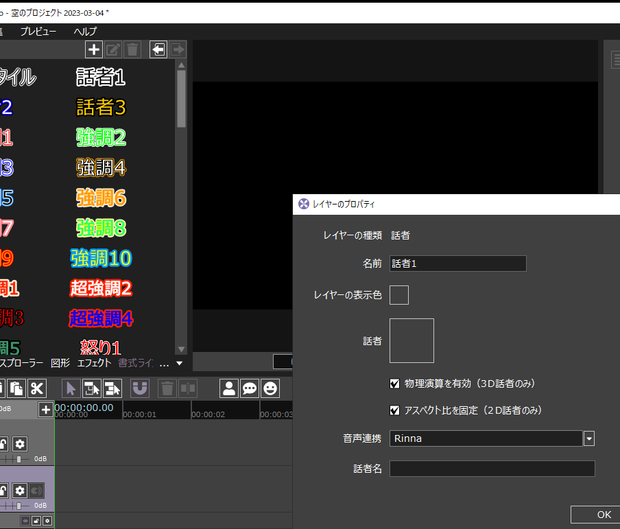620x529 pixels.
Task: Toggle the lock on the purple track
Action: point(3,491)
